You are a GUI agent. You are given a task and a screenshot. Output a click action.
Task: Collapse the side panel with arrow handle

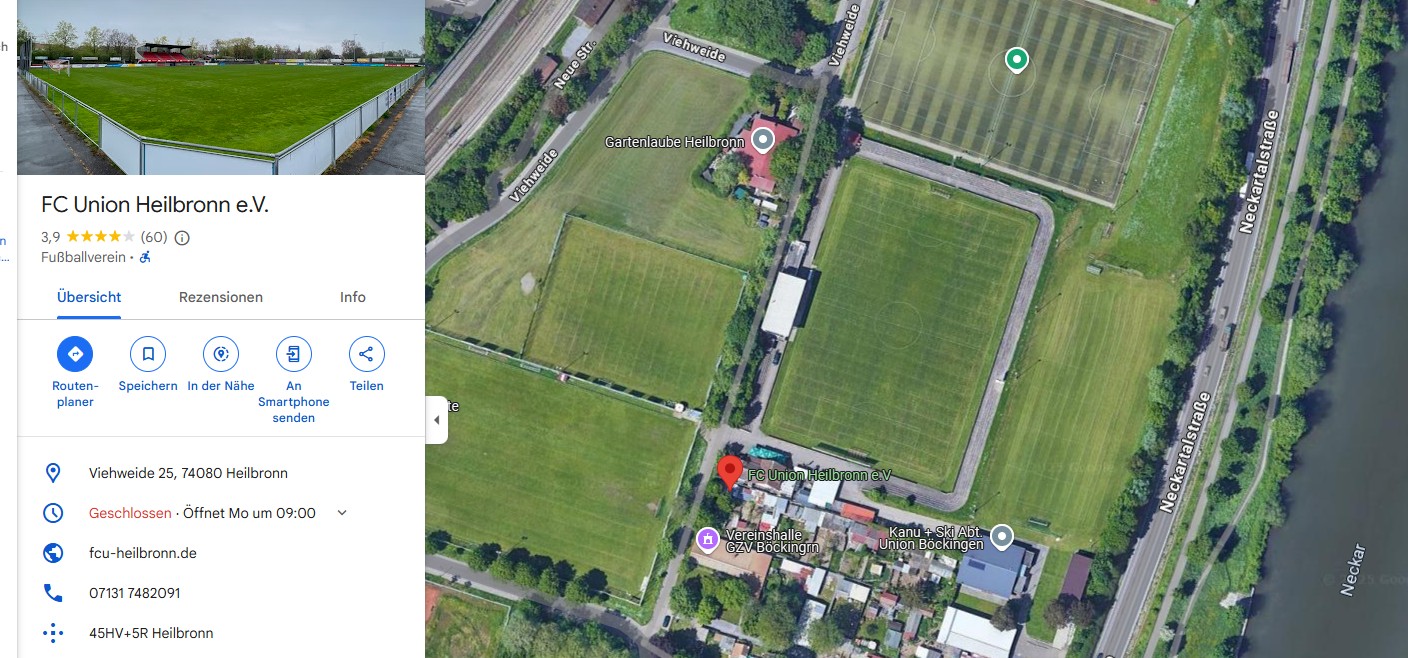437,420
